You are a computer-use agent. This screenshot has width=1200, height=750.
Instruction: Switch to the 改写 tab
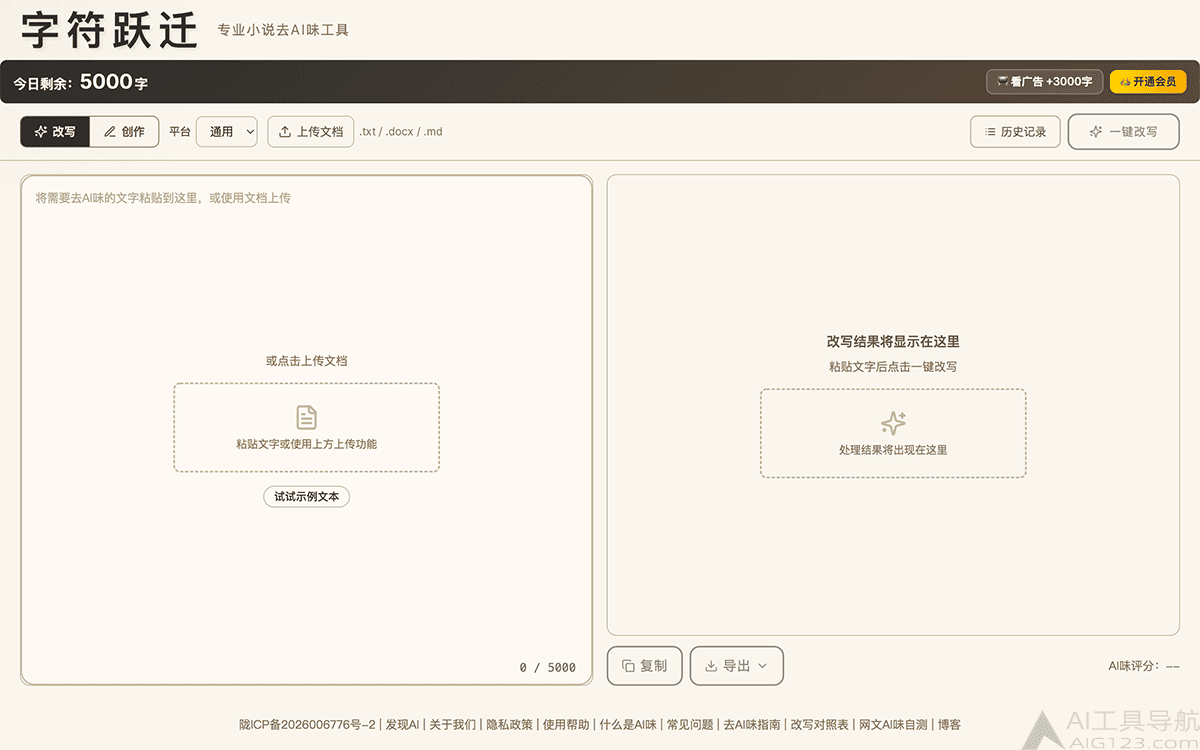coord(55,132)
